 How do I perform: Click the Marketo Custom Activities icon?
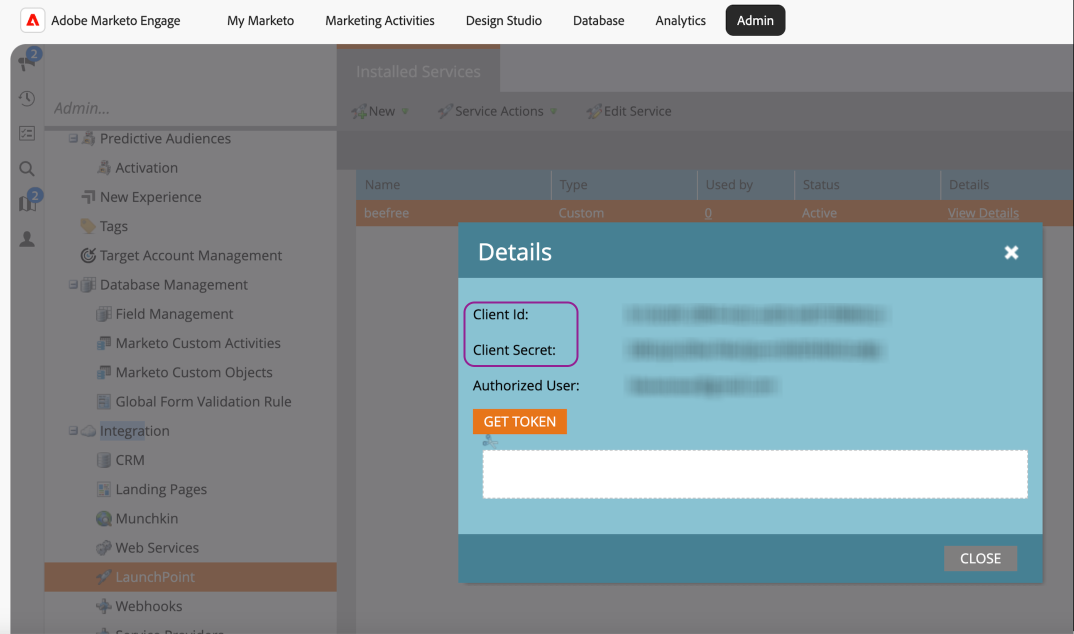pyautogui.click(x=104, y=343)
